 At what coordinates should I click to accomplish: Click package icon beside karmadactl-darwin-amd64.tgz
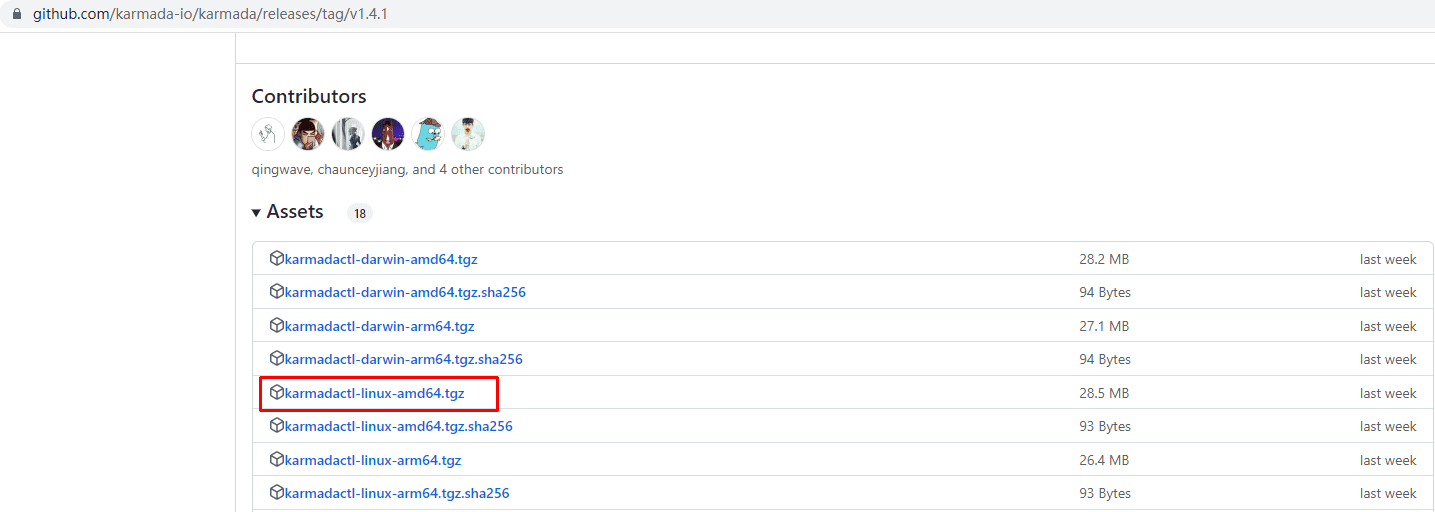click(277, 258)
